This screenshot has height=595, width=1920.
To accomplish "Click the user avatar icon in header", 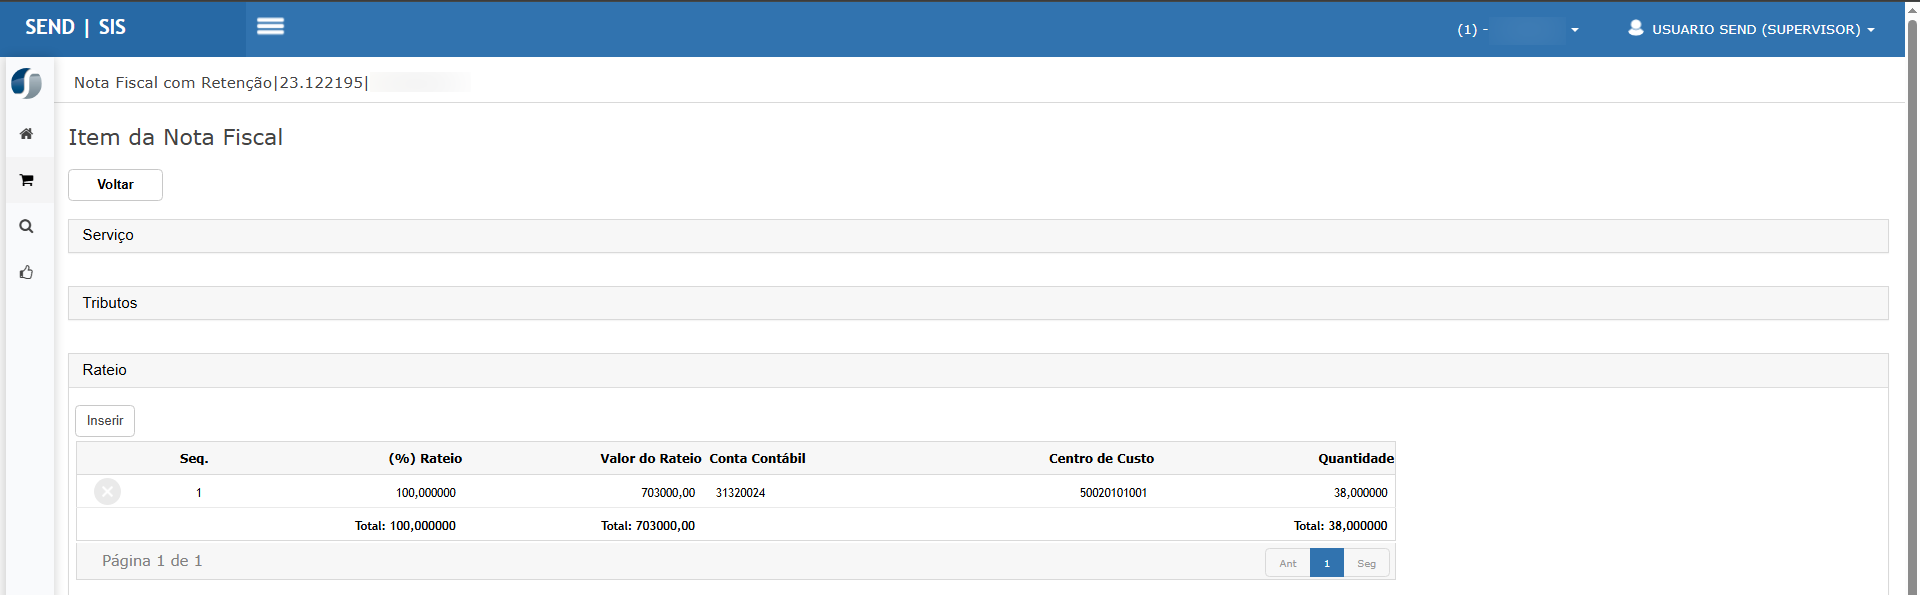I will (x=1635, y=28).
